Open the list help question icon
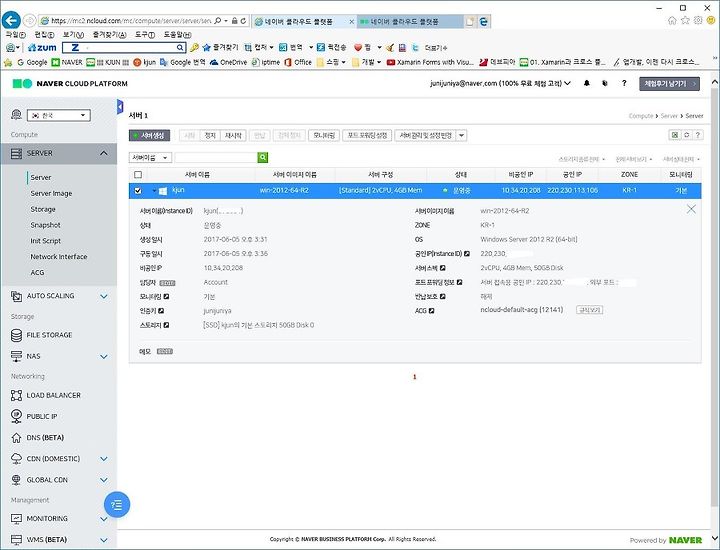Screen dimensions: 720x550 pyautogui.click(x=698, y=135)
